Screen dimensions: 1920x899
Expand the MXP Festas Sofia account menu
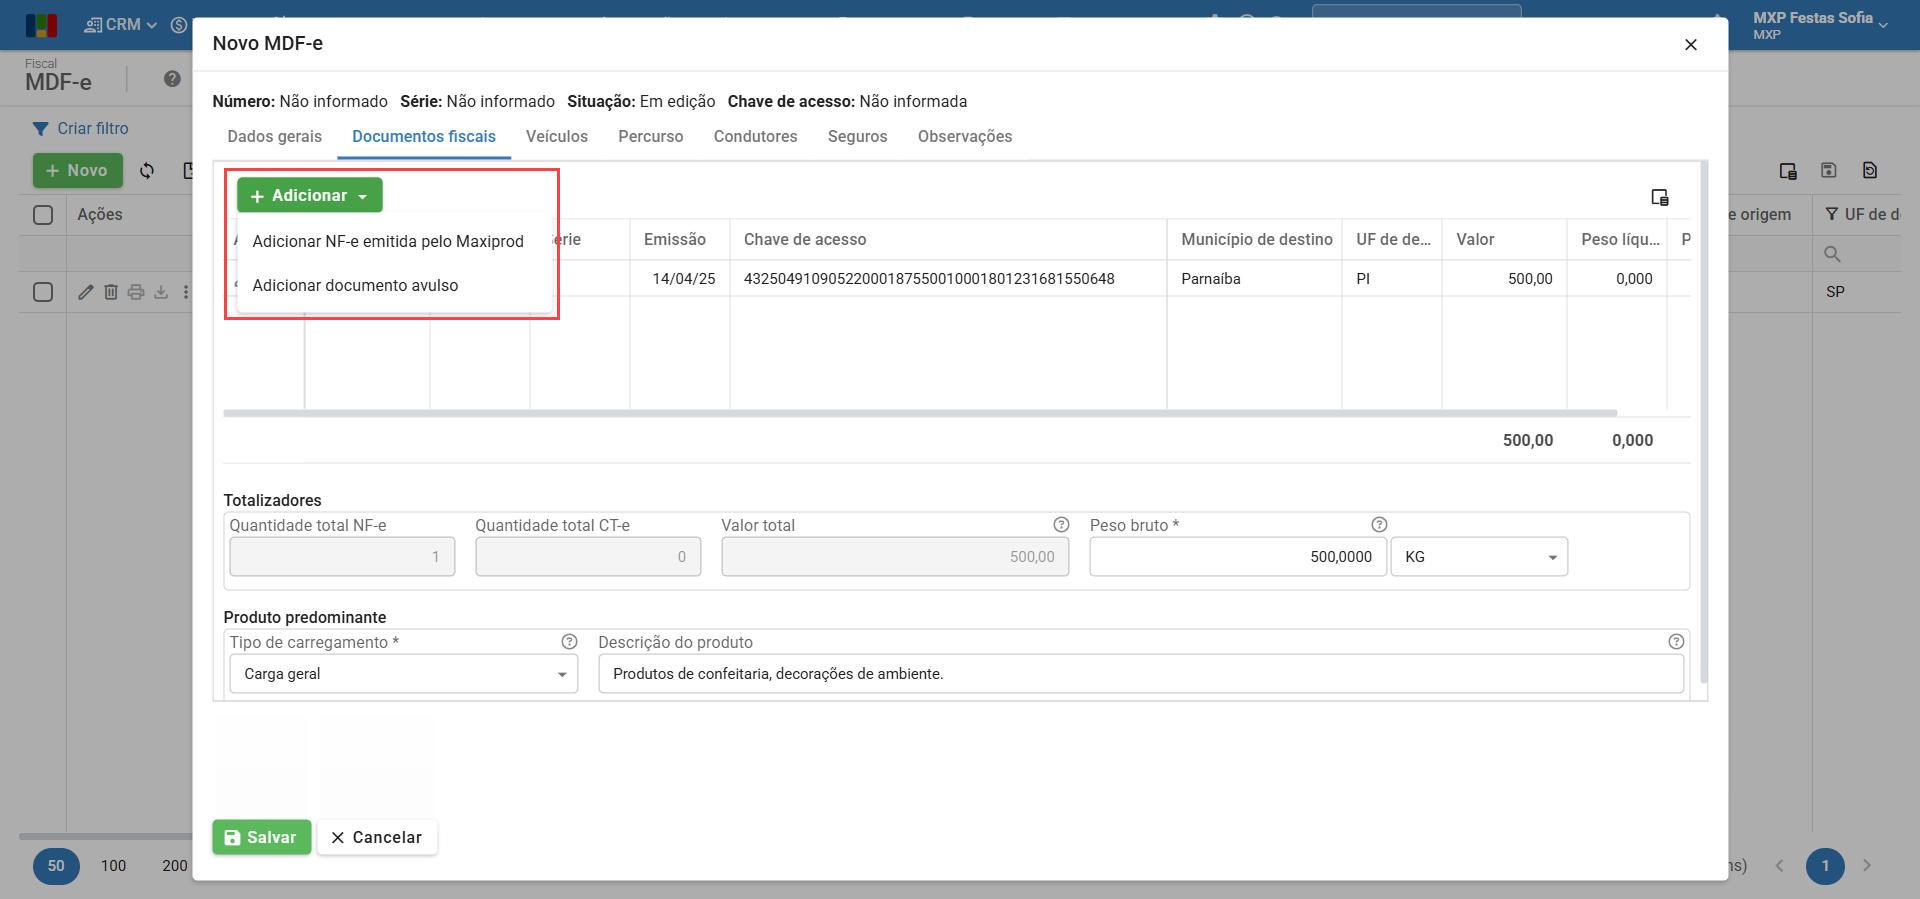tap(1820, 25)
